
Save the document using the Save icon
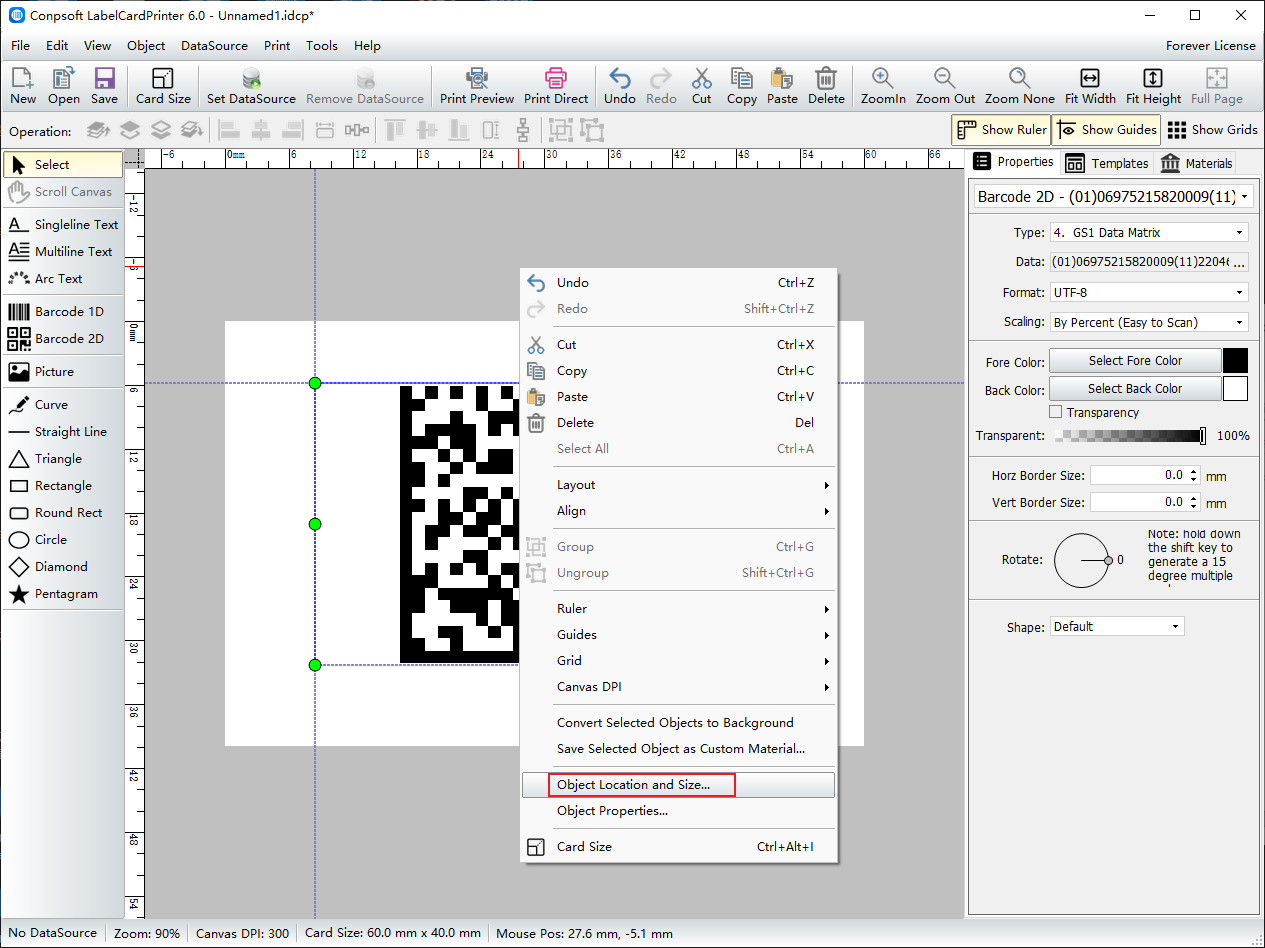click(x=104, y=86)
